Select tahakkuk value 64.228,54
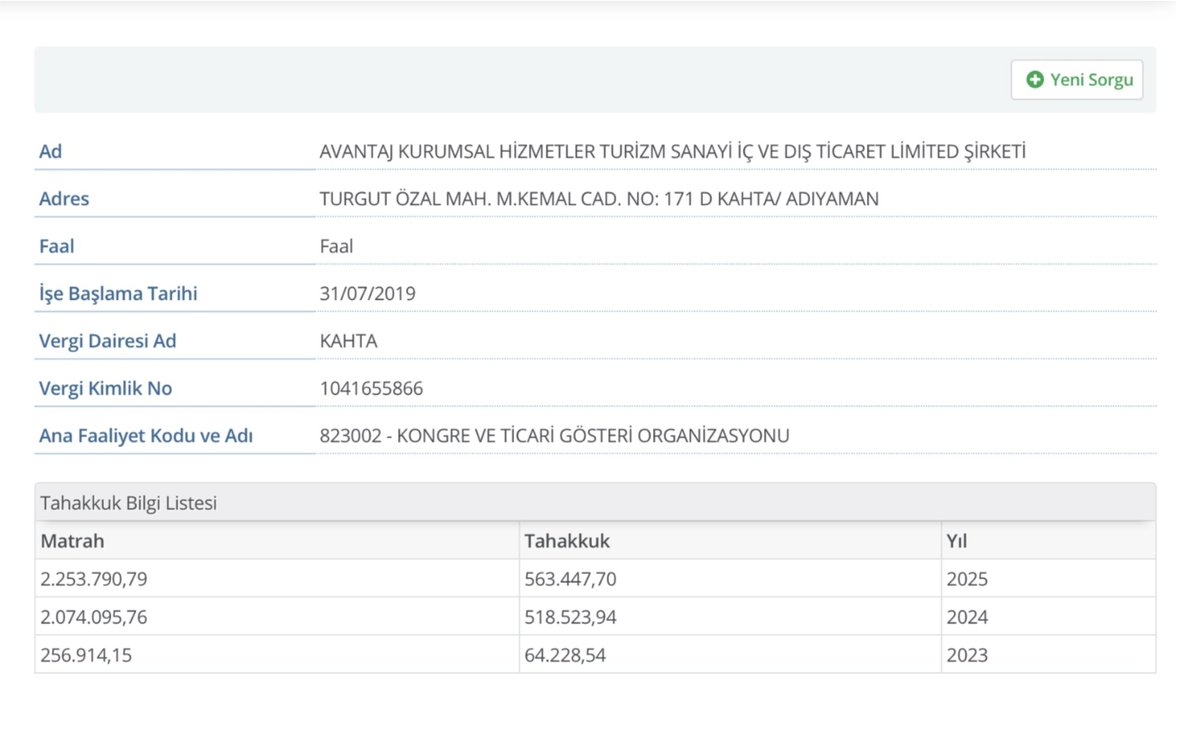This screenshot has height=746, width=1200. 565,655
